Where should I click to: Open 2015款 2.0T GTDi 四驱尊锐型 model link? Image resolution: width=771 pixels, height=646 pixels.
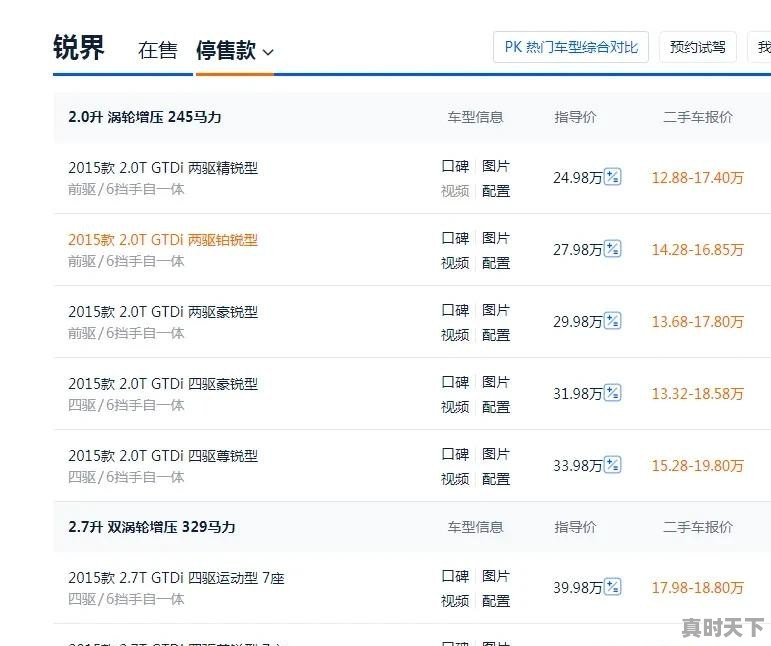tap(163, 456)
